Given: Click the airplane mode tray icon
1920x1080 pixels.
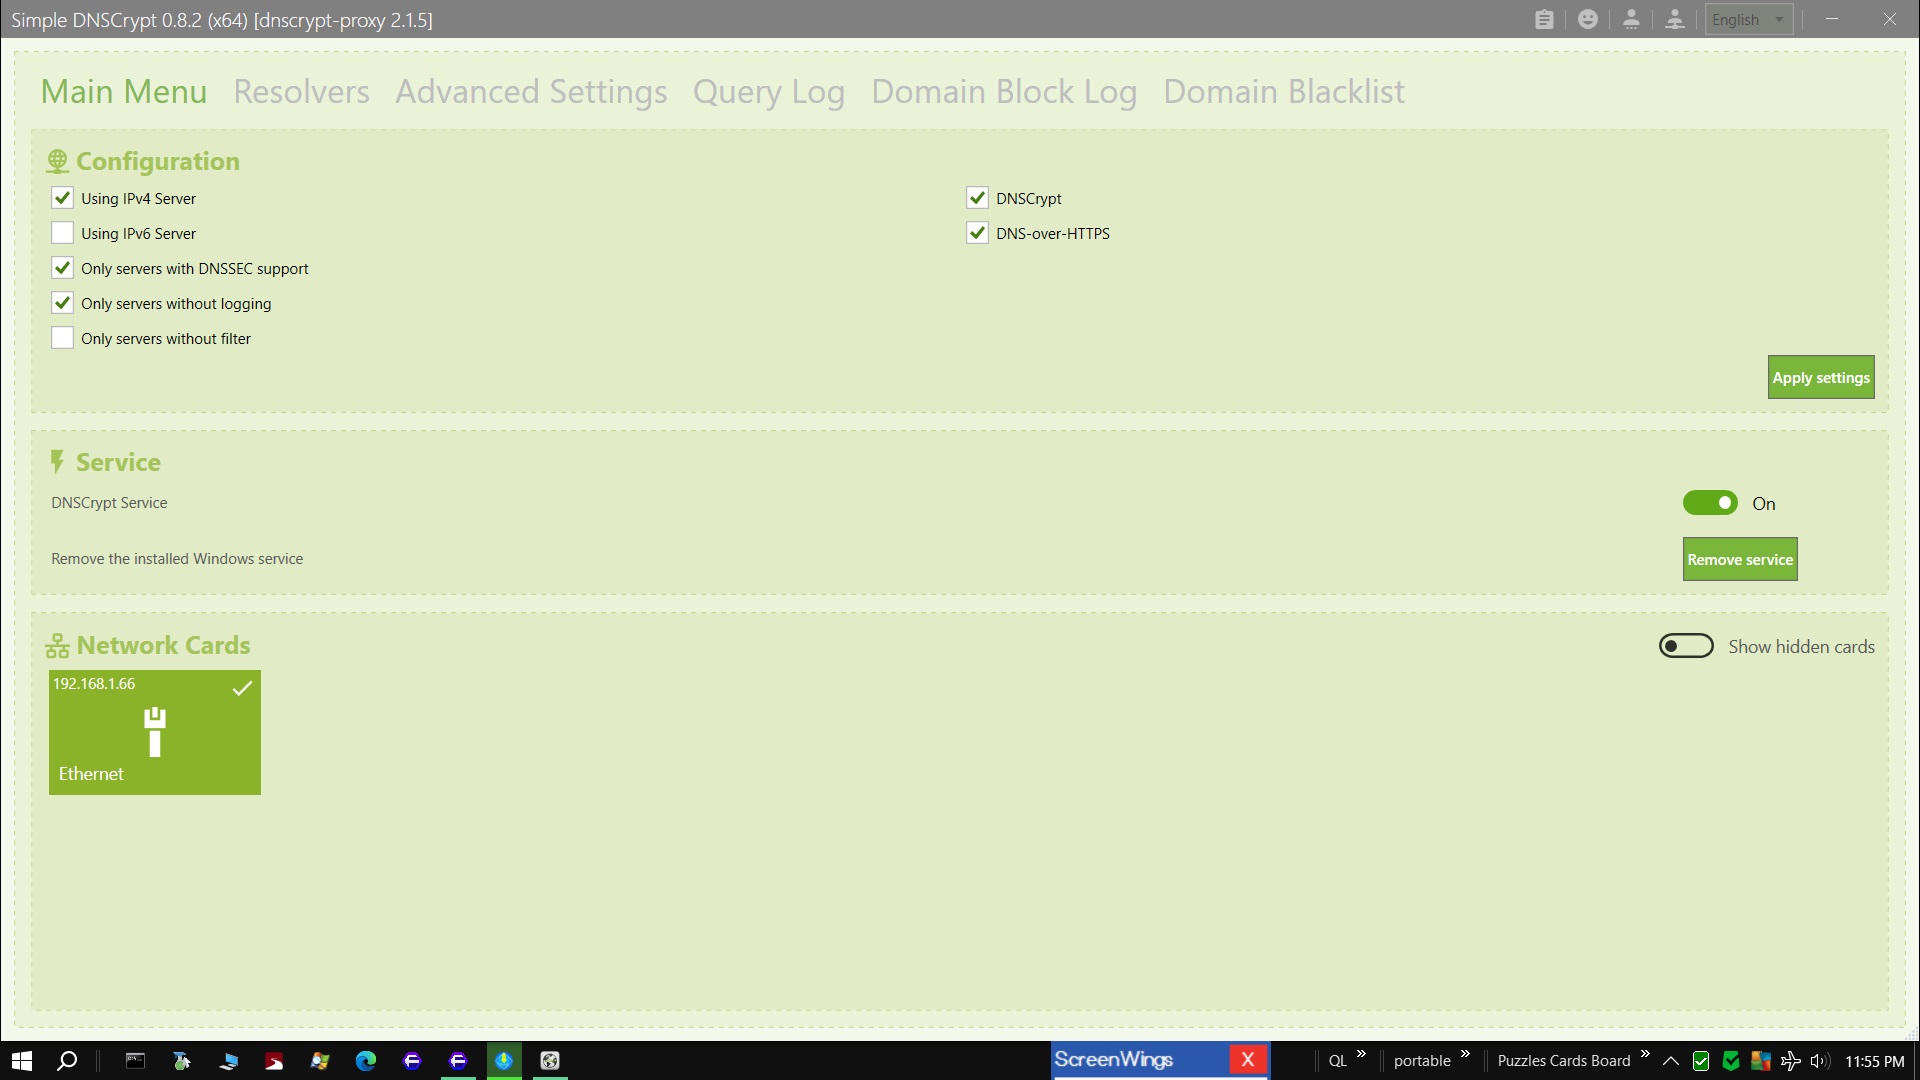Looking at the screenshot, I should (x=1790, y=1061).
